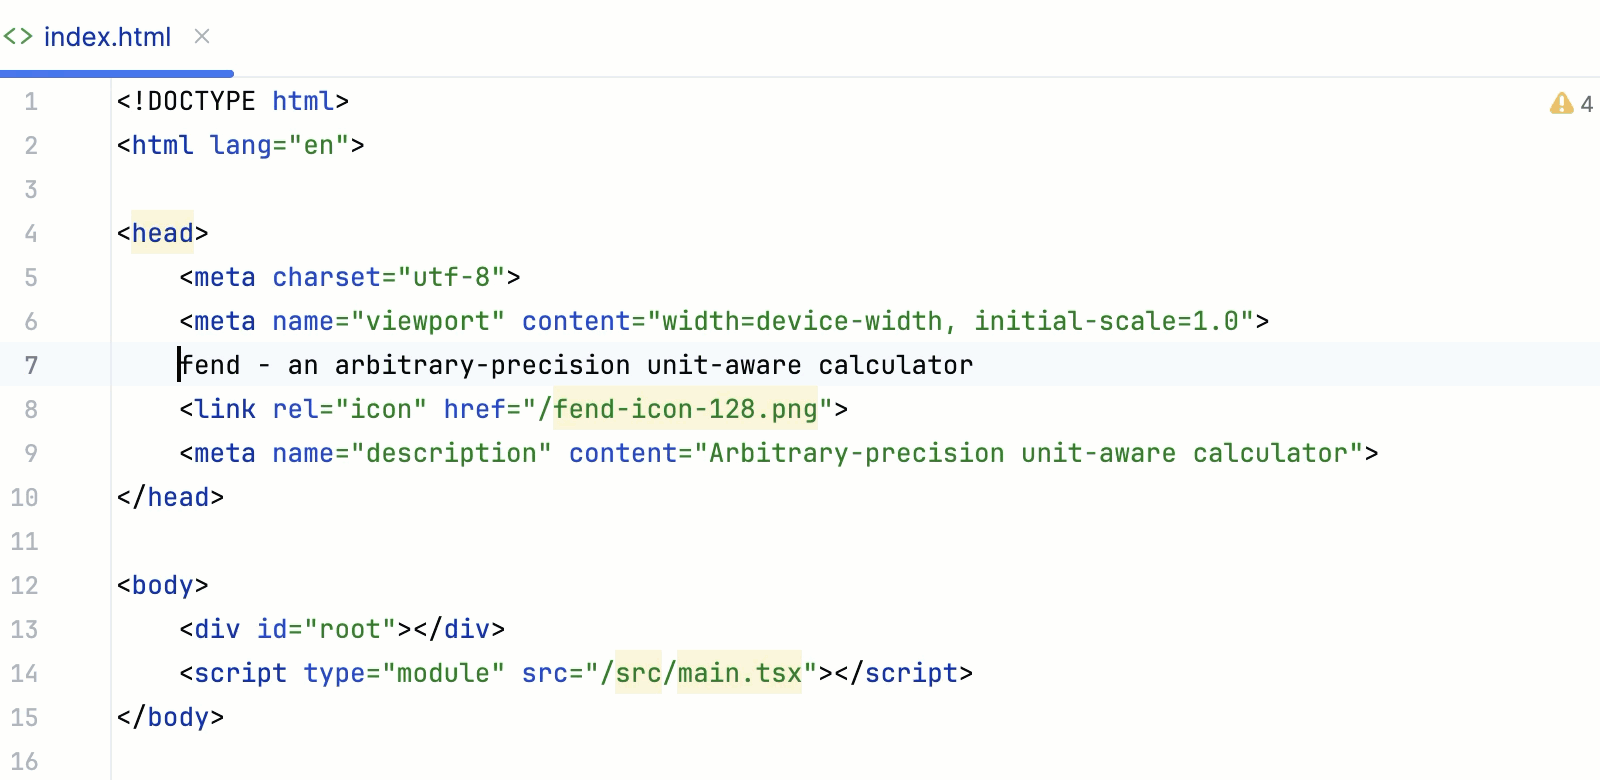Click the warning inspections indicator showing 4
1600x780 pixels.
(1586, 103)
